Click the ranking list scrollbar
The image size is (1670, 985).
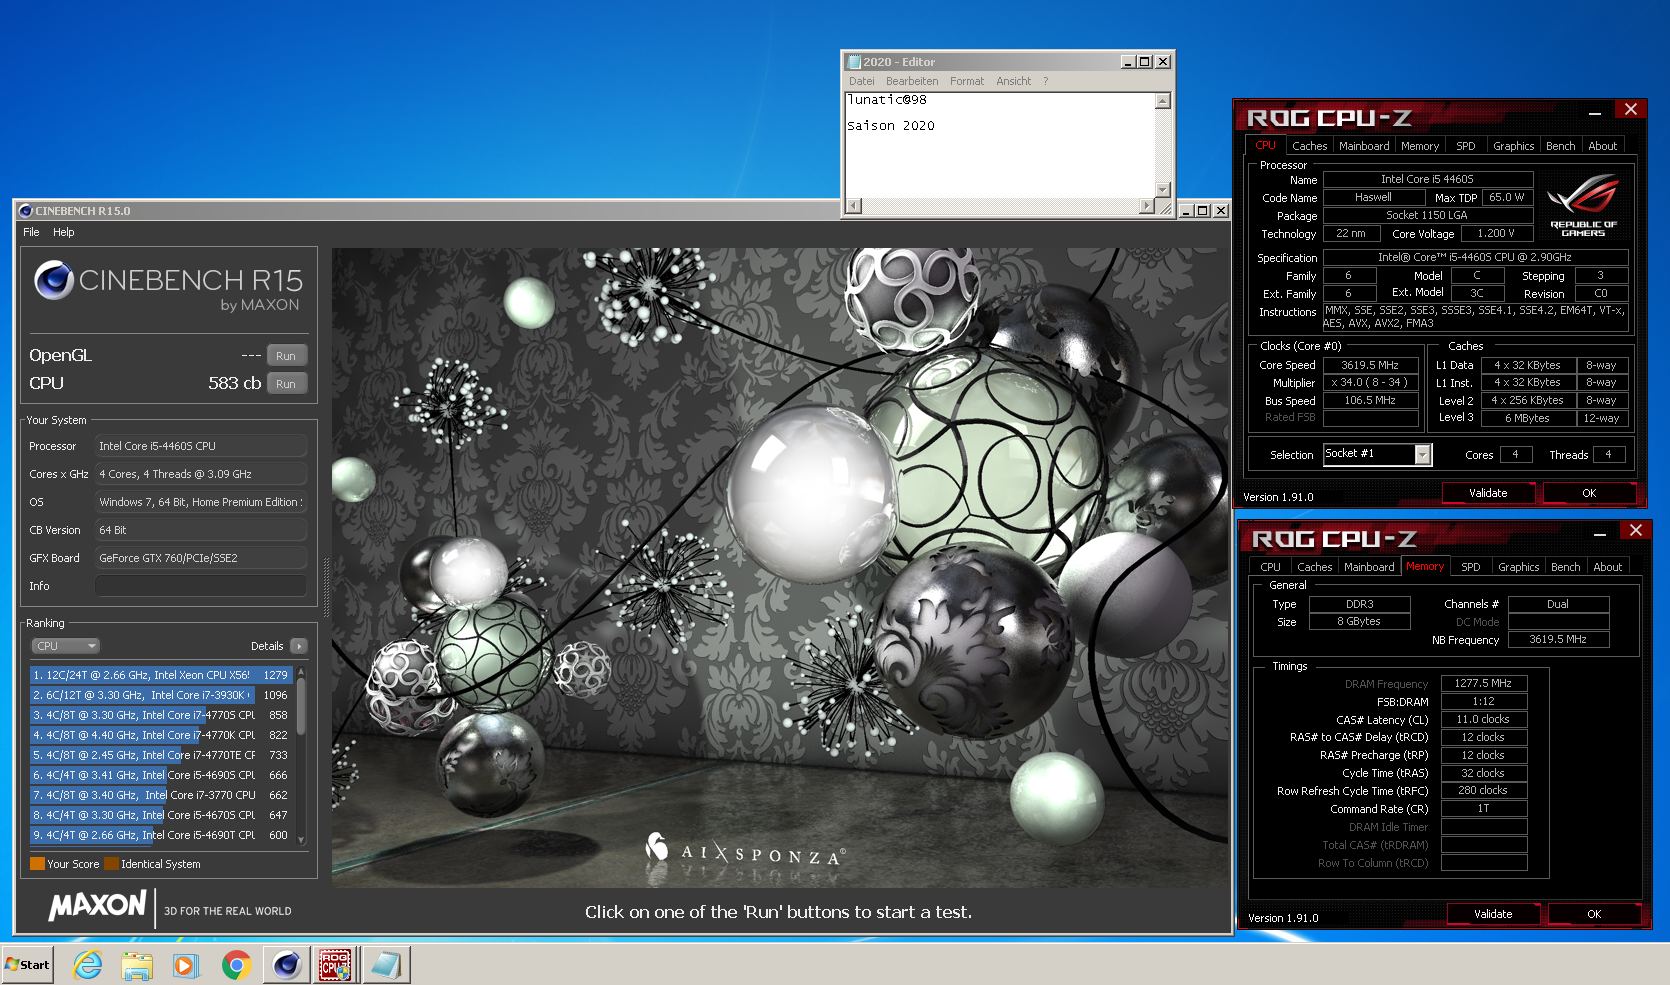click(x=301, y=708)
